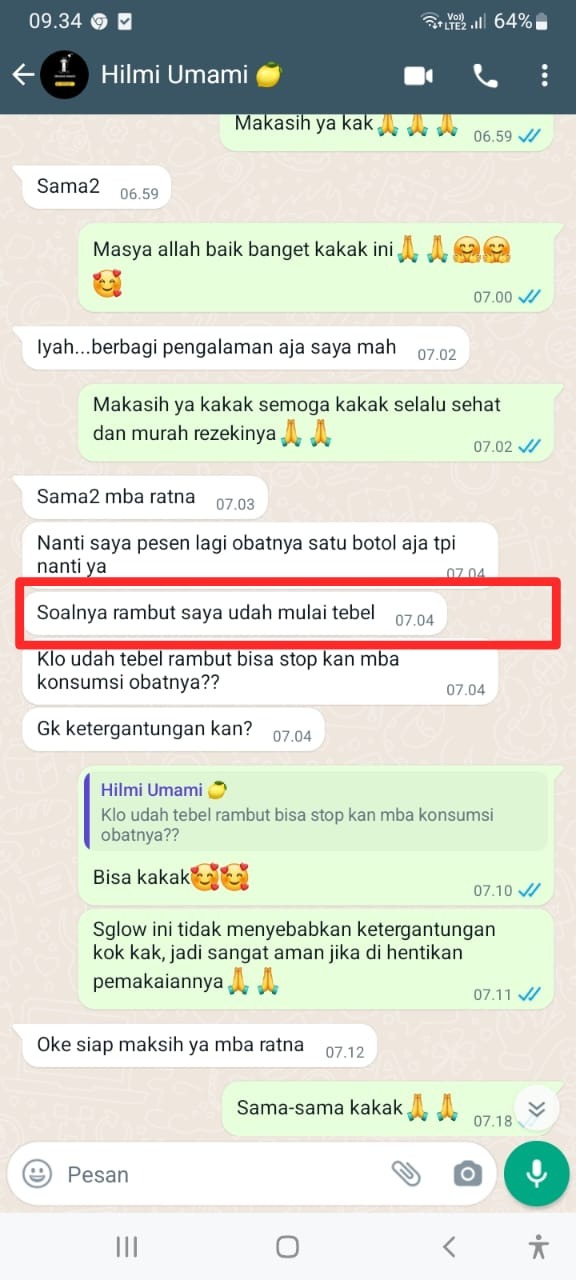
Task: Open the accessibility shortcut icon in navigation bar
Action: [x=538, y=1246]
